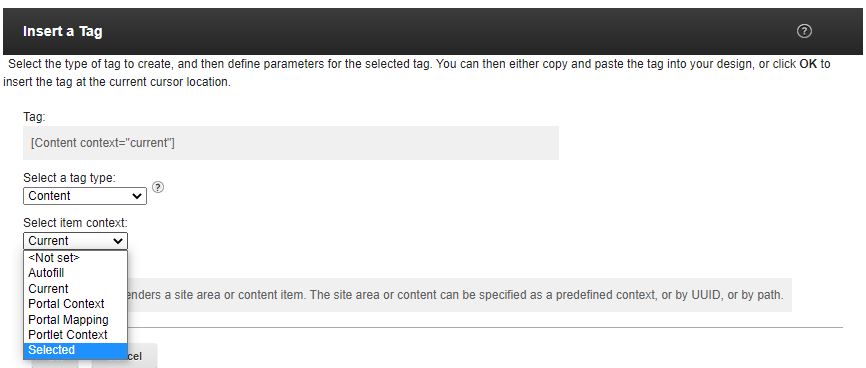Open the Select a tag type dropdown showing Content
Viewport: 866px width, 368px height.
pos(85,196)
